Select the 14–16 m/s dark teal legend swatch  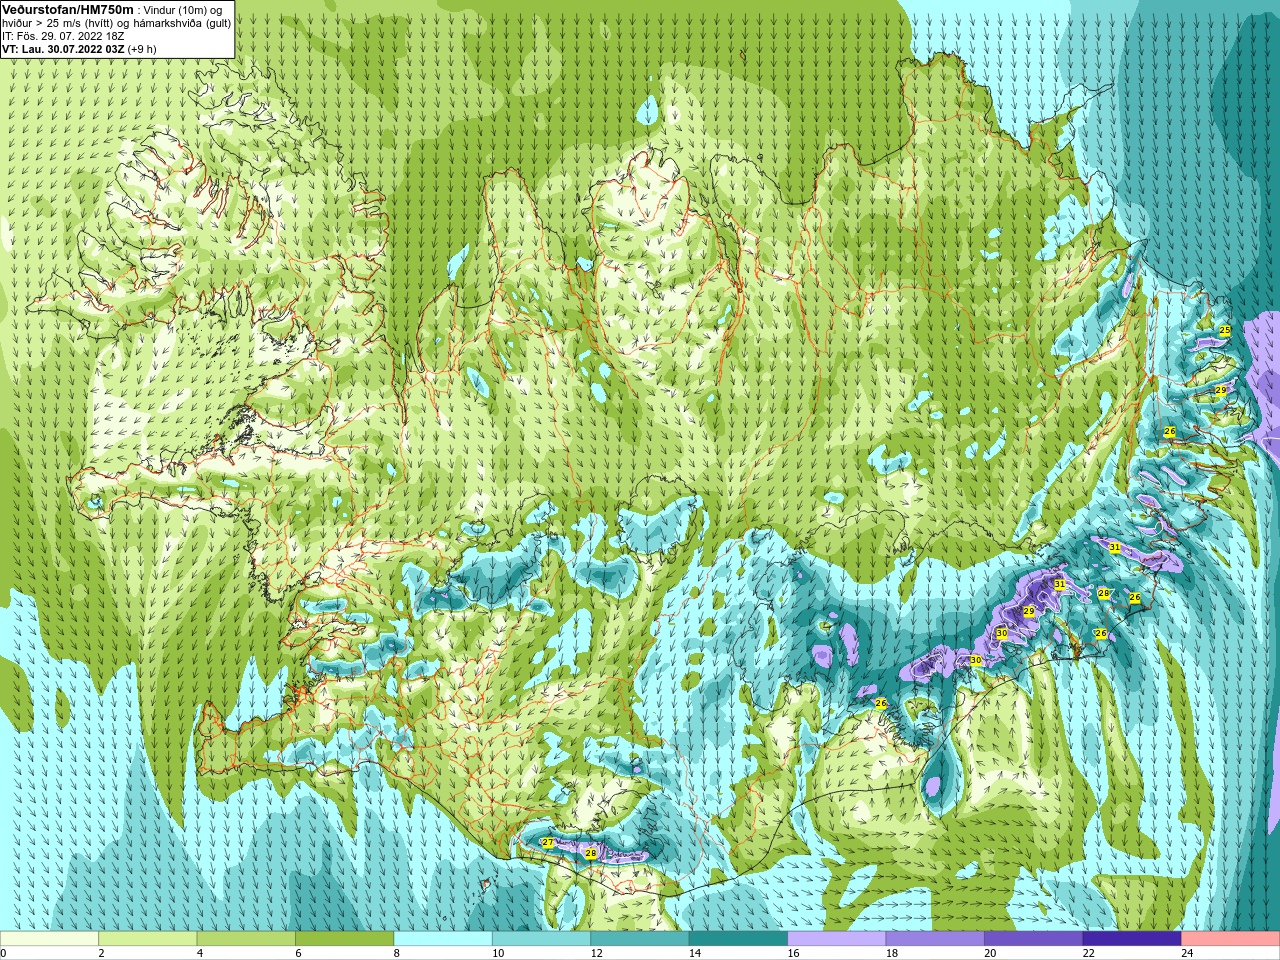coord(739,939)
